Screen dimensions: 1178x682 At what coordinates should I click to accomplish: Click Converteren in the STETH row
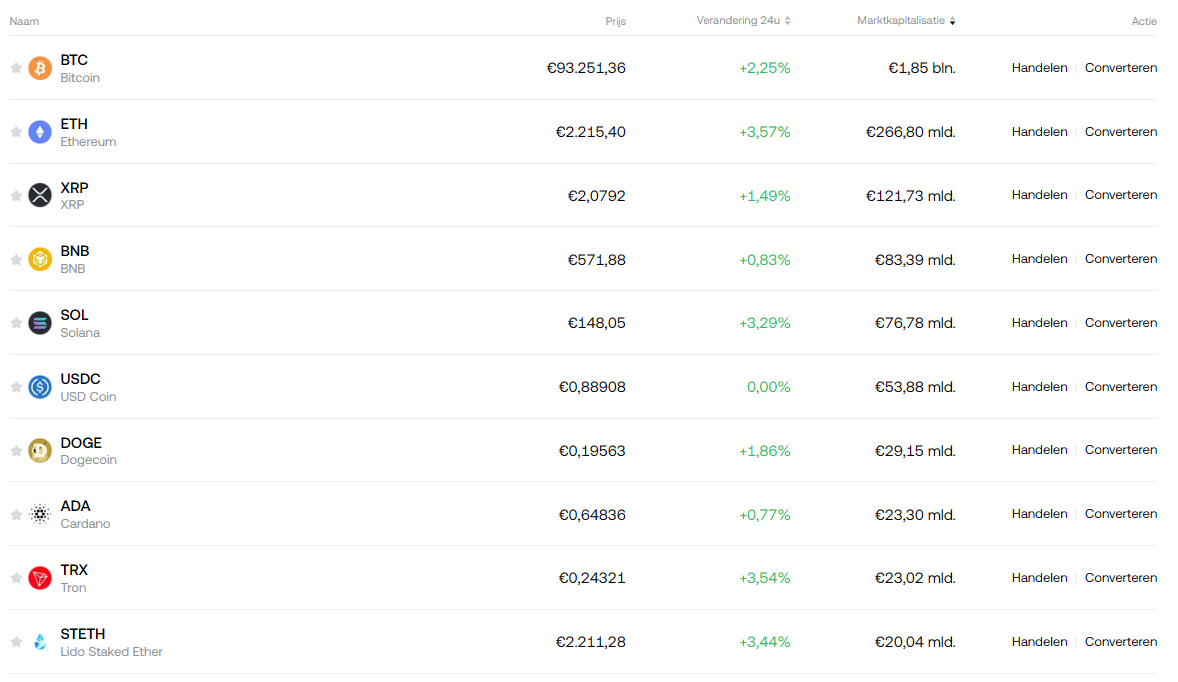click(x=1121, y=642)
